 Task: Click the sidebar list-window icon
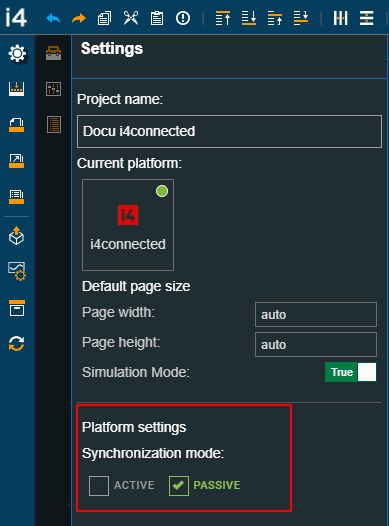(x=16, y=197)
